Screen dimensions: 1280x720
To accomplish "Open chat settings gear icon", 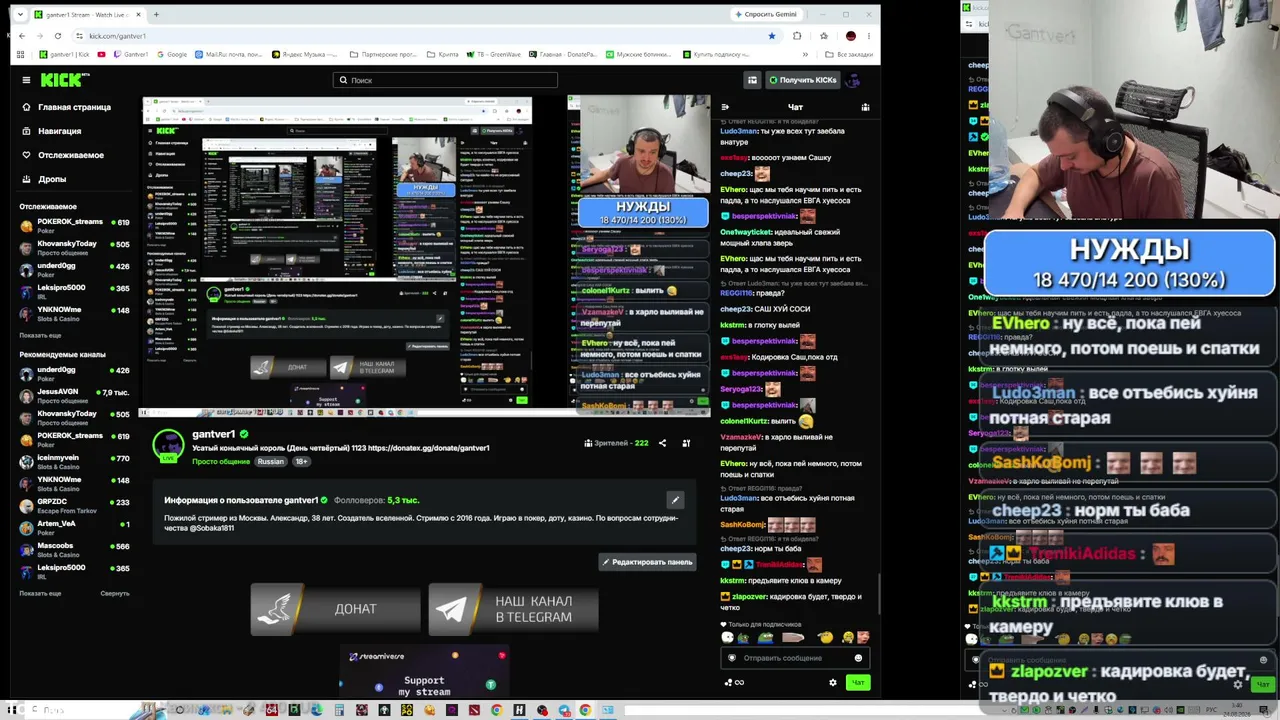I will [833, 682].
